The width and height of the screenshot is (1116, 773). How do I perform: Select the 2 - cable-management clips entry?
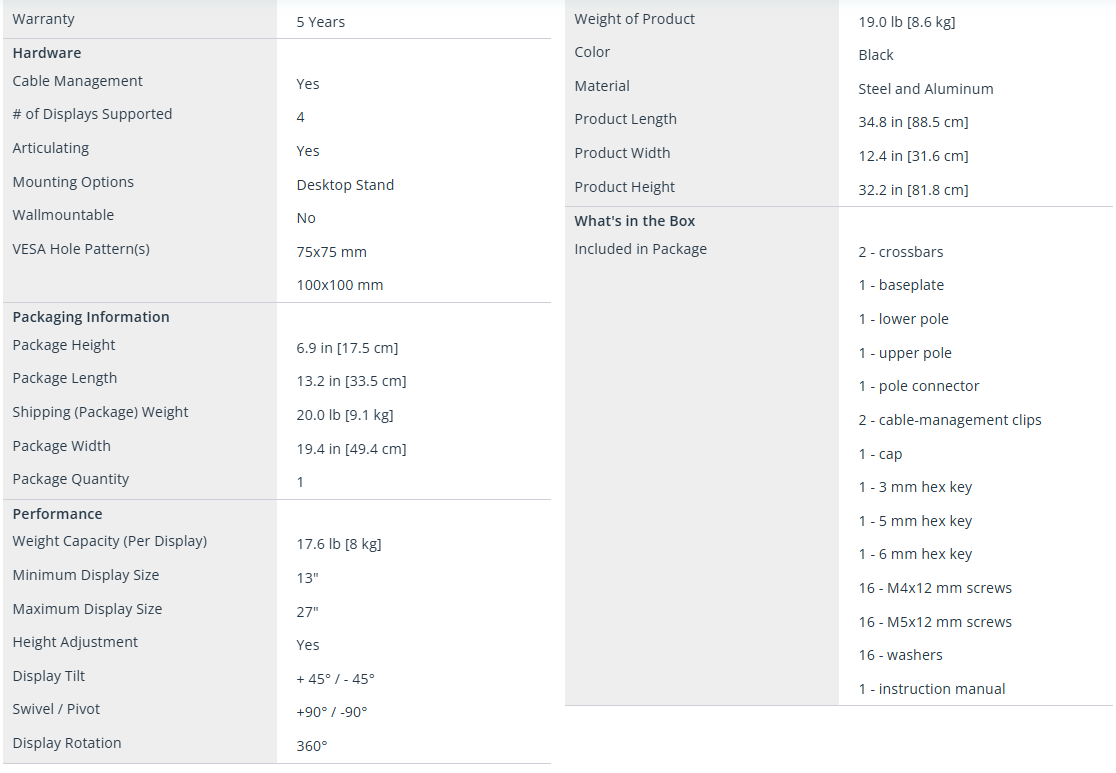[949, 420]
